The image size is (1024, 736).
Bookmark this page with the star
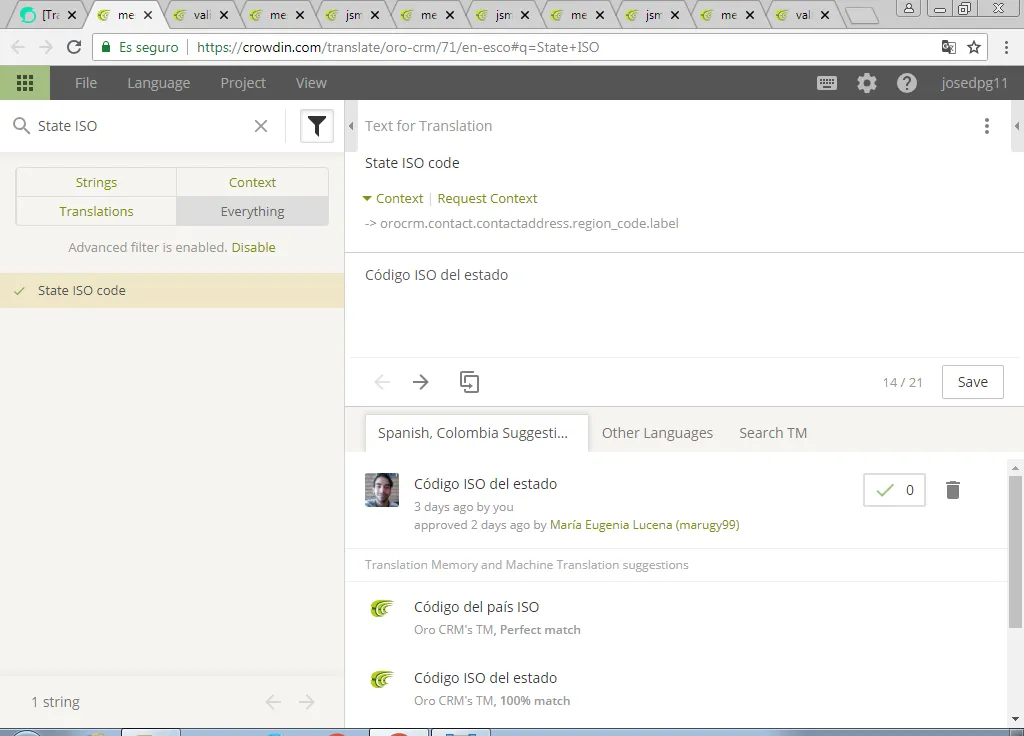coord(974,47)
